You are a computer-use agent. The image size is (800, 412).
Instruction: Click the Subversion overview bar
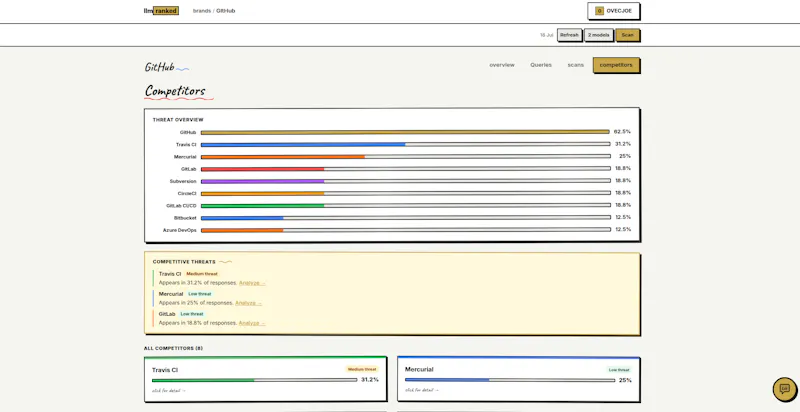(x=406, y=181)
